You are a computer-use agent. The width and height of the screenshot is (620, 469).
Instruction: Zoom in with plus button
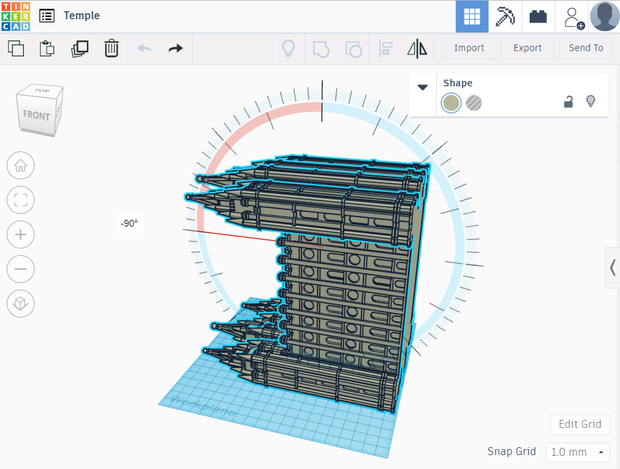(21, 234)
